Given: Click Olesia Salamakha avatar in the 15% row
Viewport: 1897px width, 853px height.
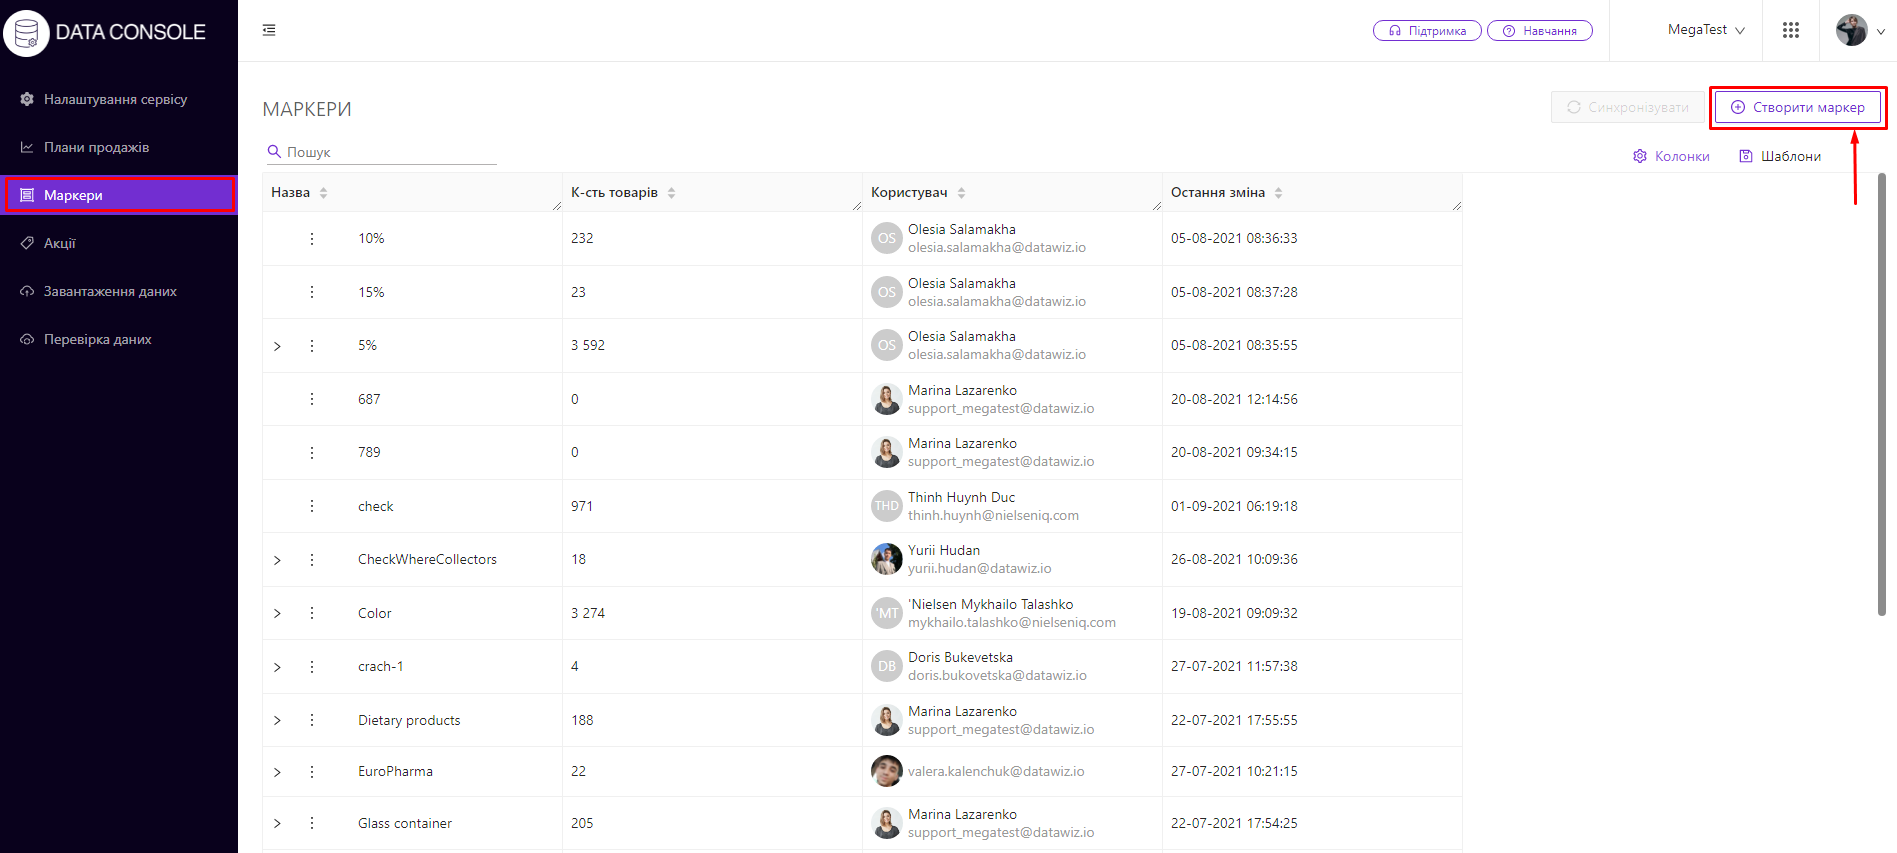Looking at the screenshot, I should (x=886, y=292).
